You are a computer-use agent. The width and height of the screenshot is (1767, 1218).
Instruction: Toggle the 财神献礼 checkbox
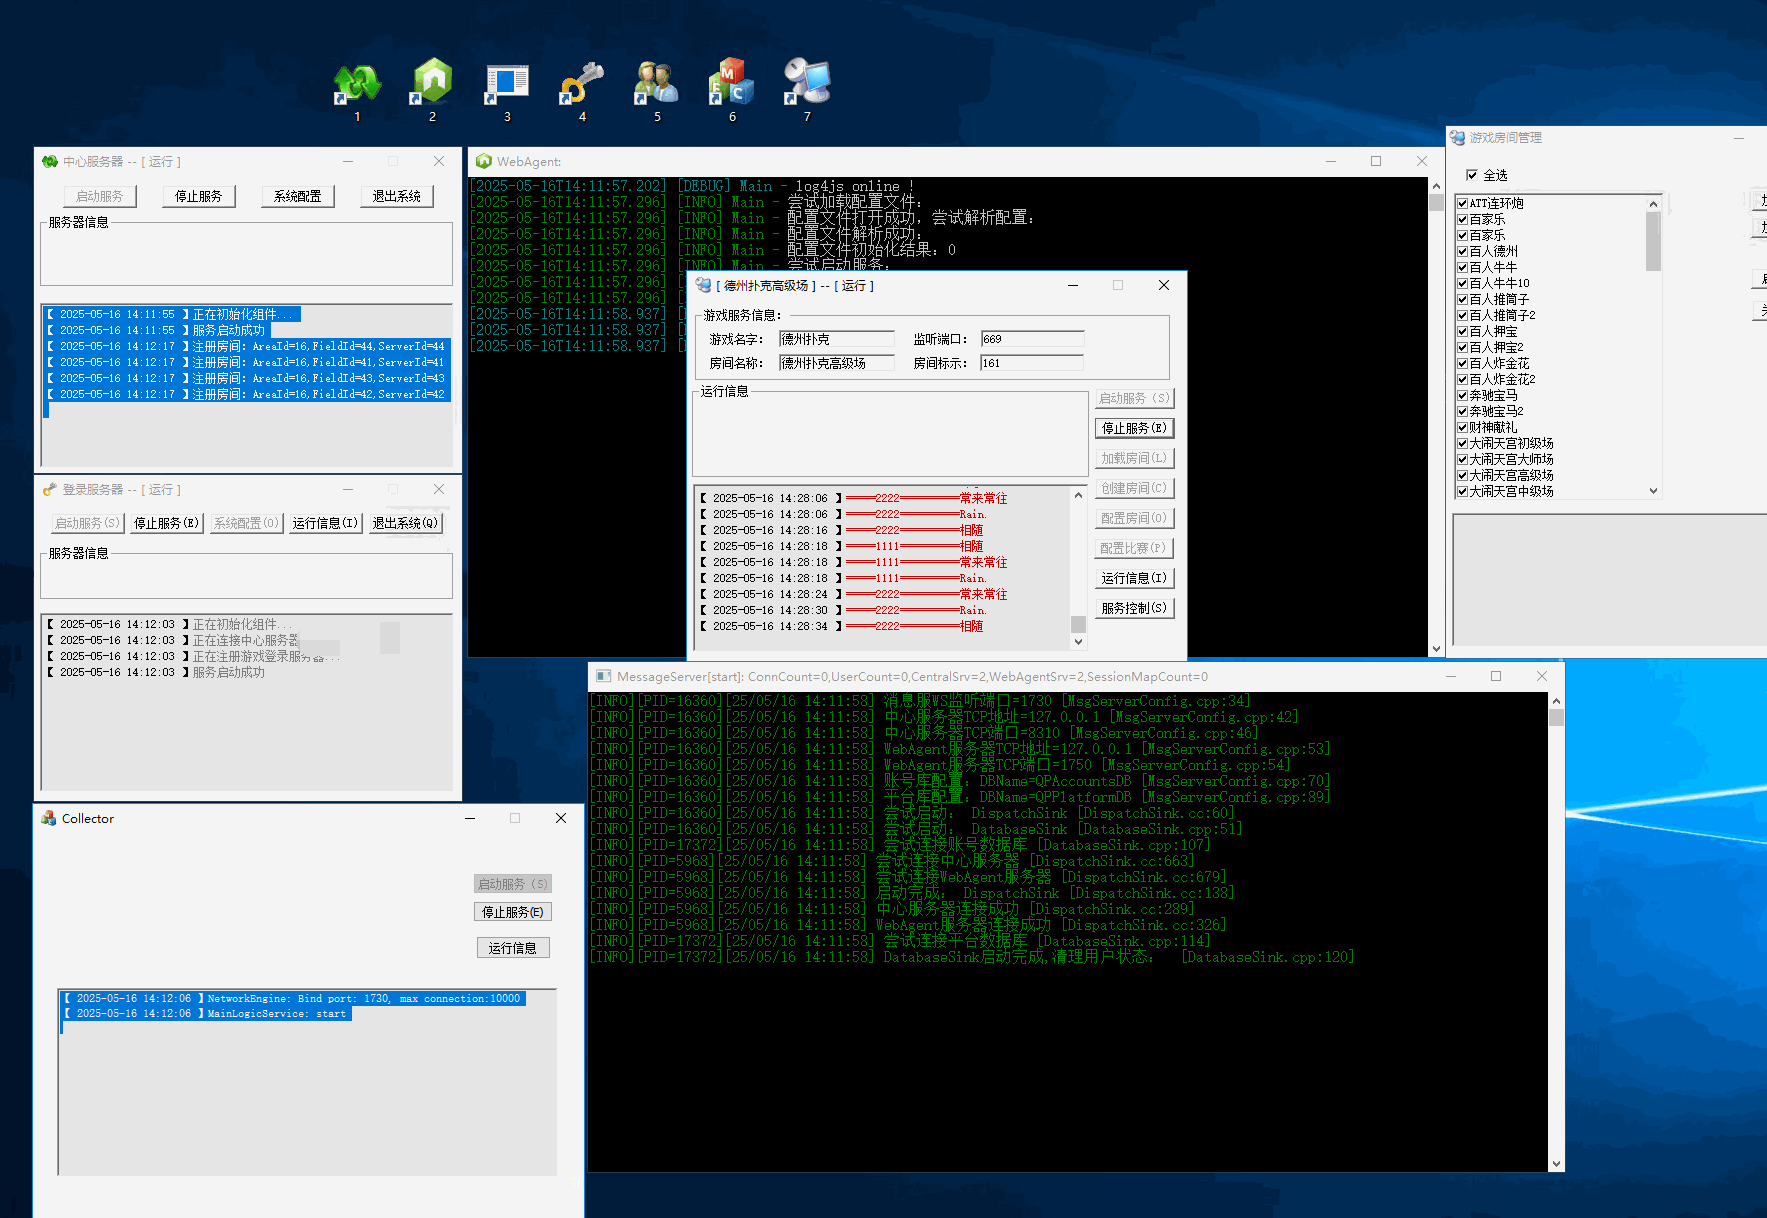(1463, 427)
